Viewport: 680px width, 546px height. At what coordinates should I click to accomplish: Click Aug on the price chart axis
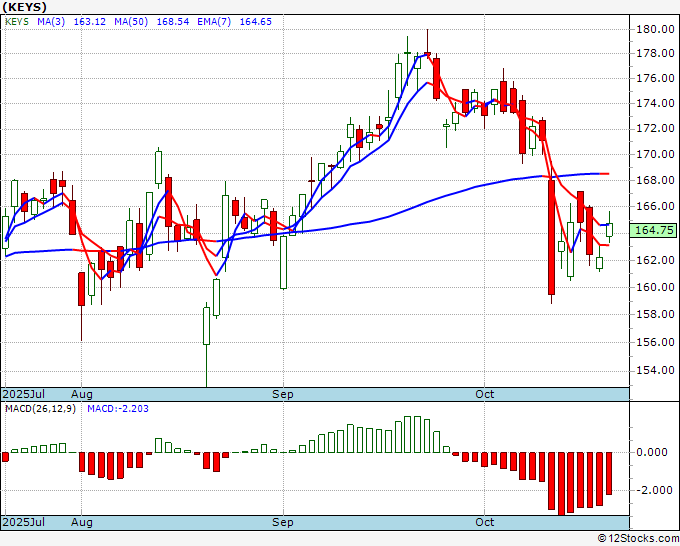(82, 394)
